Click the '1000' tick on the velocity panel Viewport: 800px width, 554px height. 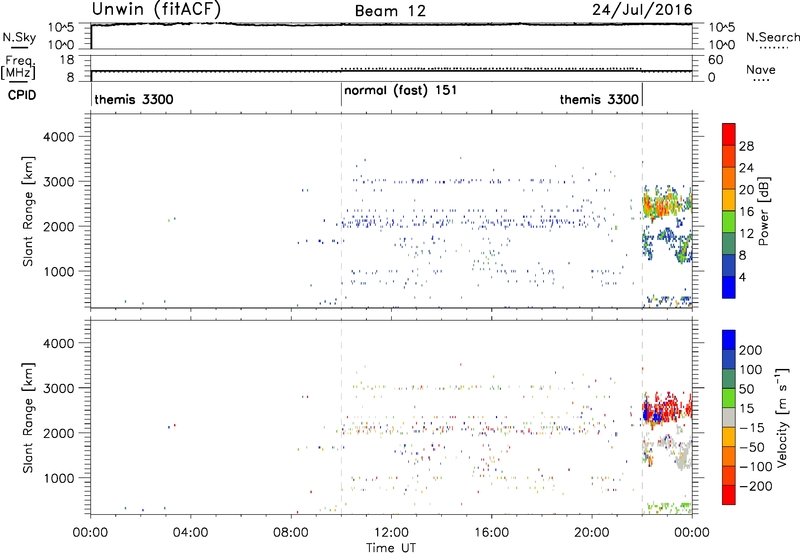pyautogui.click(x=58, y=478)
